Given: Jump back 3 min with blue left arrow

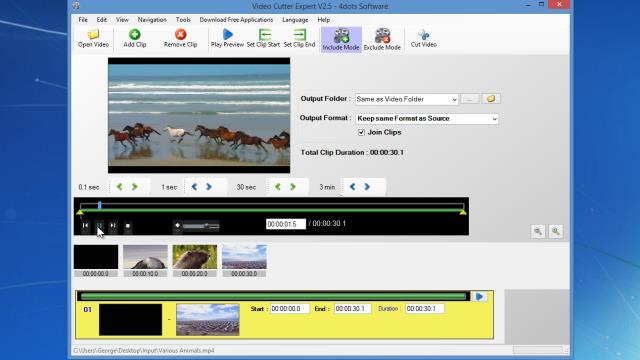Looking at the screenshot, I should 352,187.
